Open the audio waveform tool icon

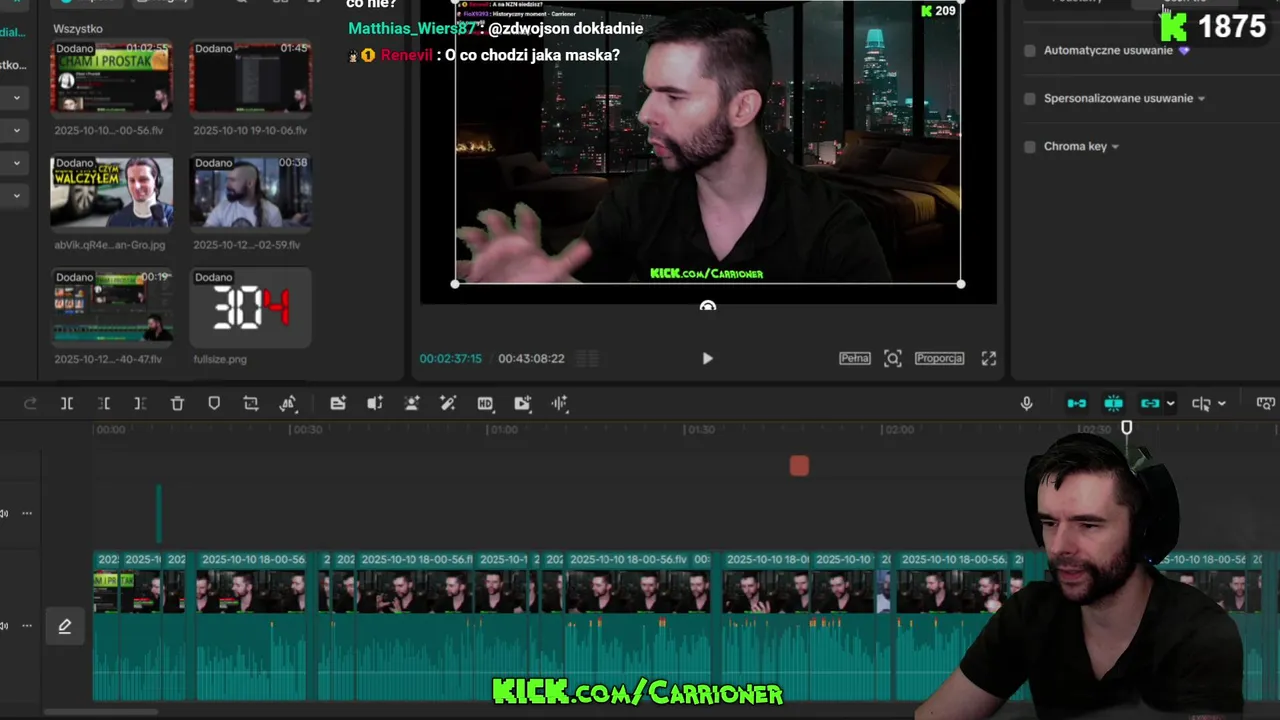tap(559, 403)
